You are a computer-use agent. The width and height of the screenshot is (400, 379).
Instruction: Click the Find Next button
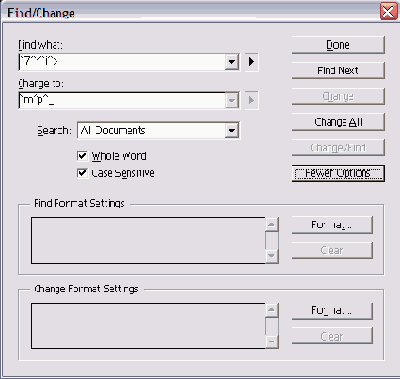(338, 70)
